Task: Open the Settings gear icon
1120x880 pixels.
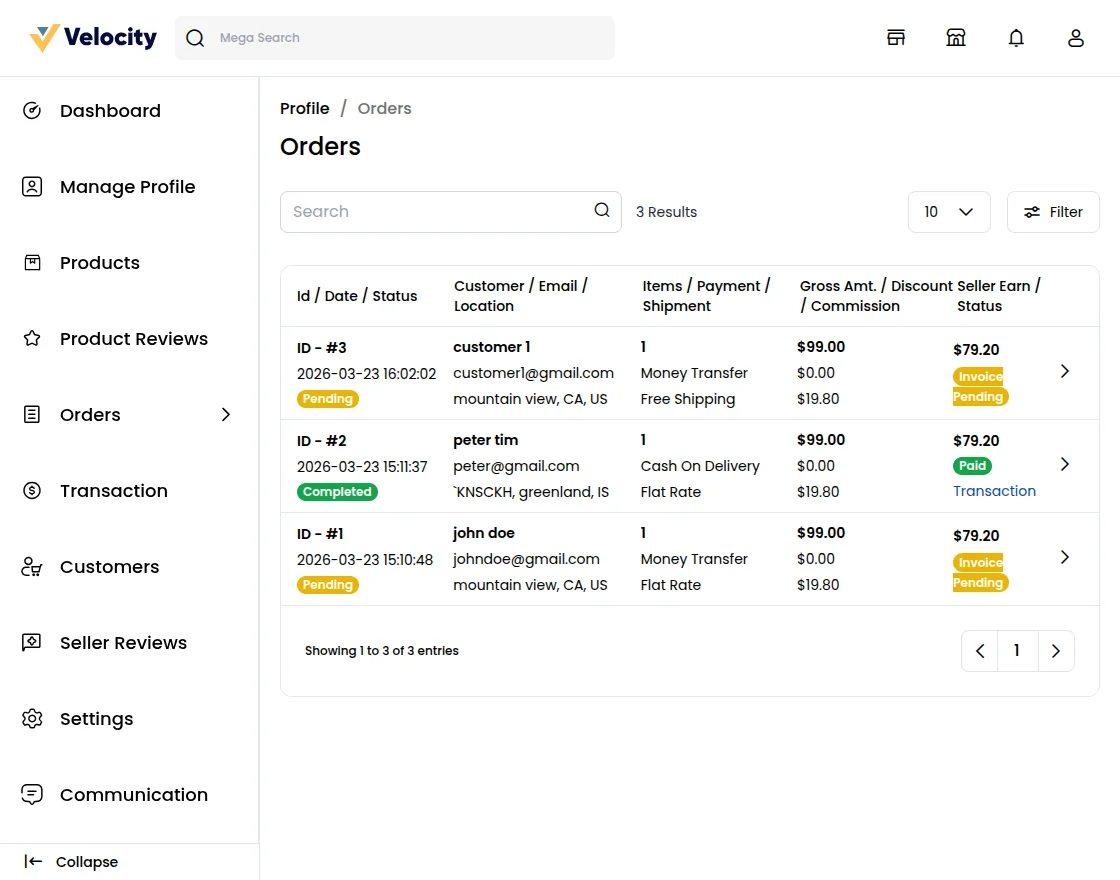Action: 31,718
